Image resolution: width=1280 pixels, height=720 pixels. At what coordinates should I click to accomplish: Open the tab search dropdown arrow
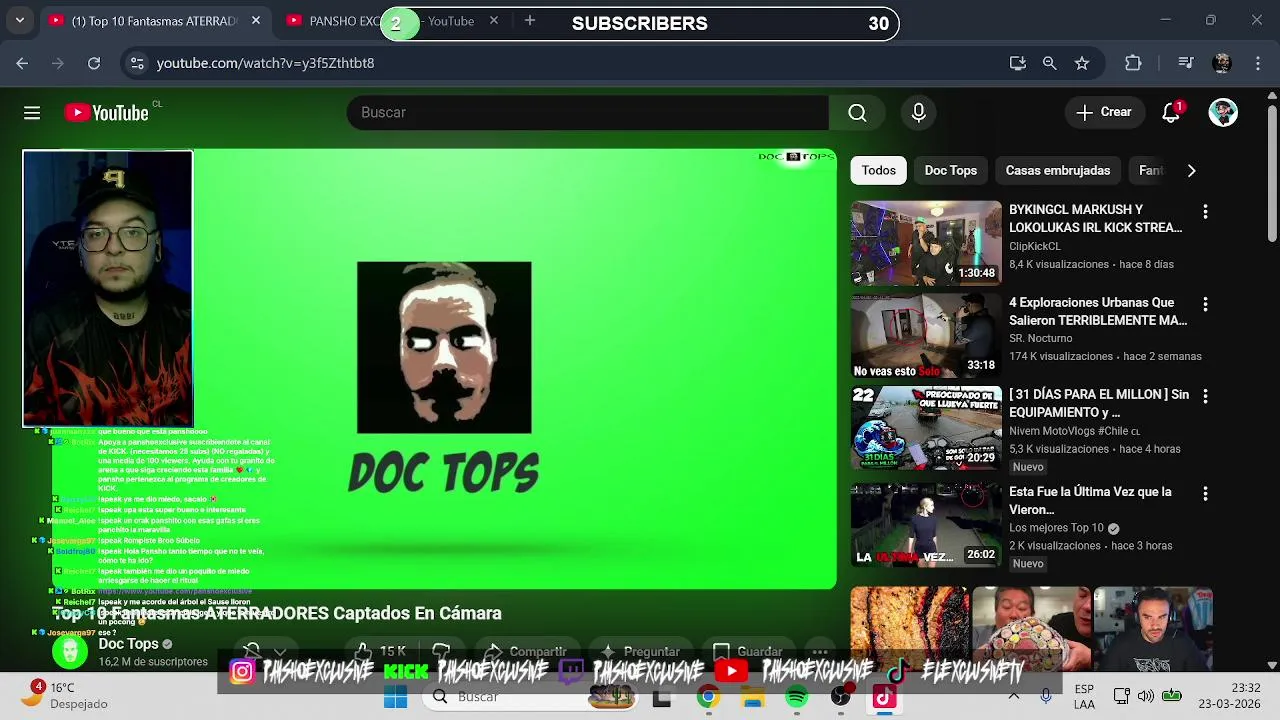pyautogui.click(x=20, y=20)
